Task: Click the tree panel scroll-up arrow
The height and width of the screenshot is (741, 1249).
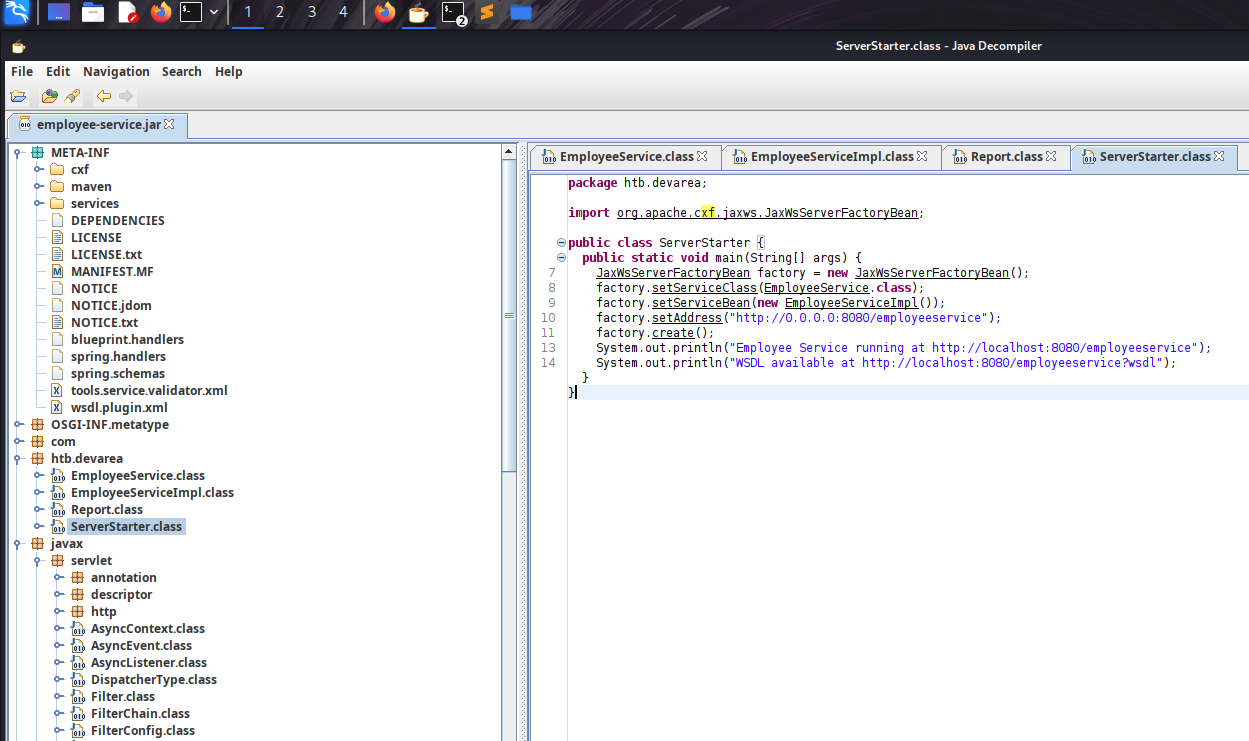Action: (x=510, y=153)
